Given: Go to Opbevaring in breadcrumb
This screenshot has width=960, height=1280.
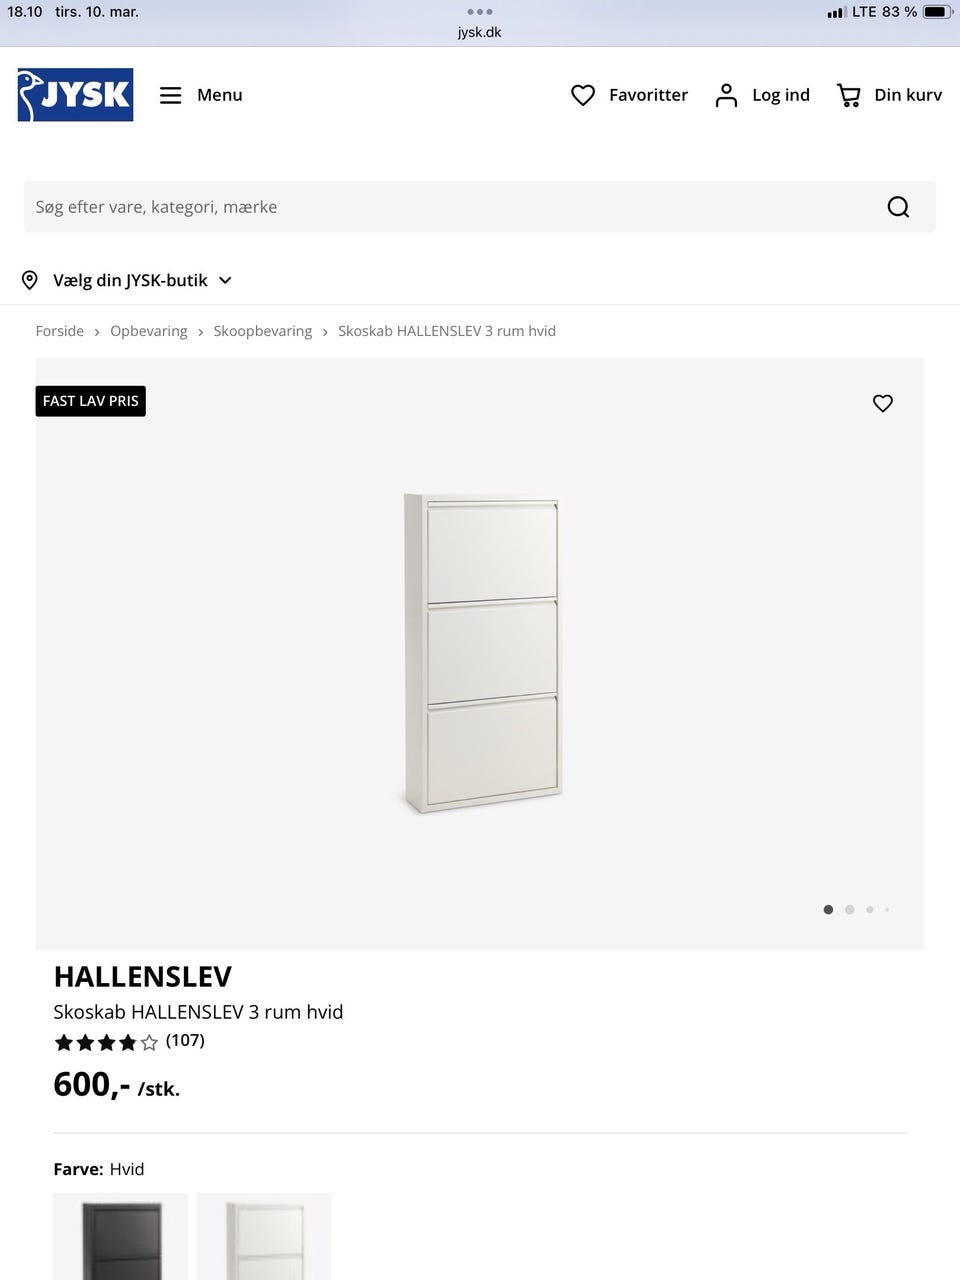Looking at the screenshot, I should (x=148, y=331).
